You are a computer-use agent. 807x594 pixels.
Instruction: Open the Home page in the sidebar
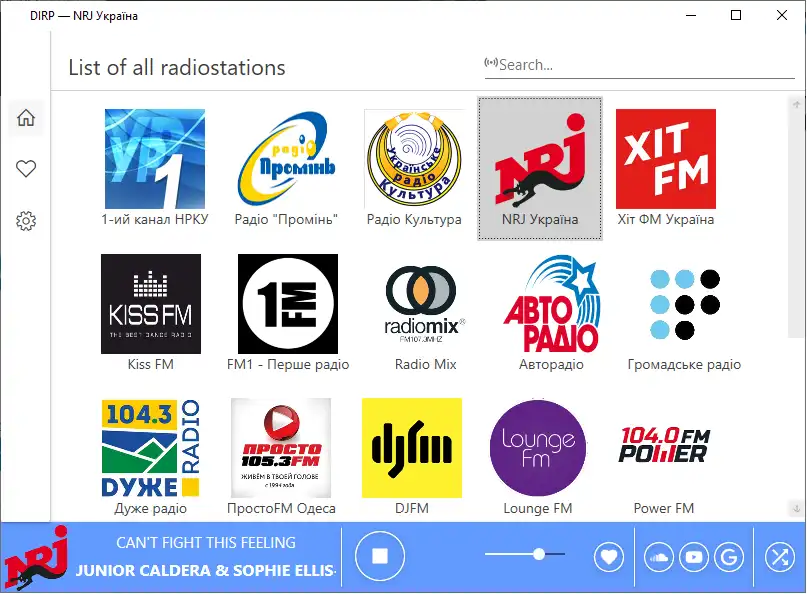[x=26, y=118]
